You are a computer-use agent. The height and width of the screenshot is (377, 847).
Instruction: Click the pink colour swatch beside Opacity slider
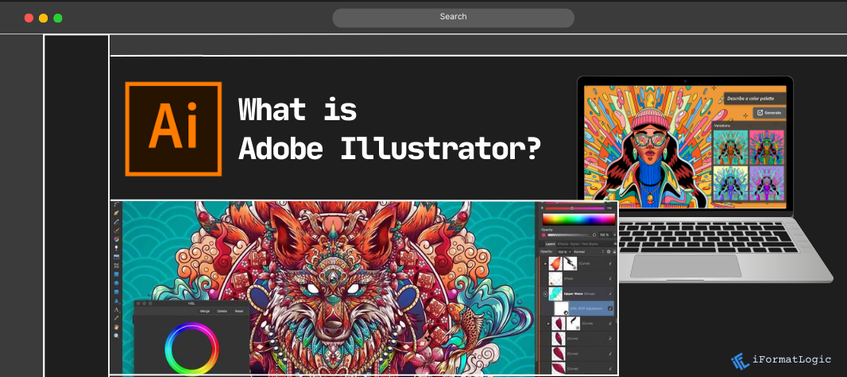[x=543, y=235]
